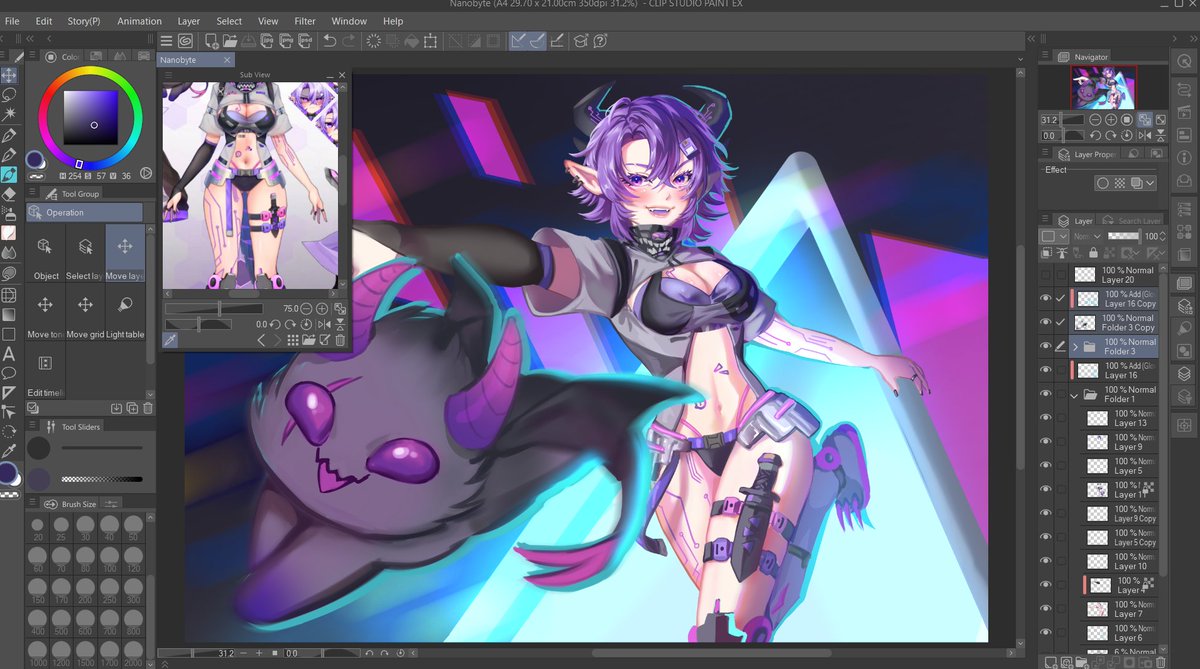1200x669 pixels.
Task: Hide Layer 7 via eye icon
Action: (x=1046, y=608)
